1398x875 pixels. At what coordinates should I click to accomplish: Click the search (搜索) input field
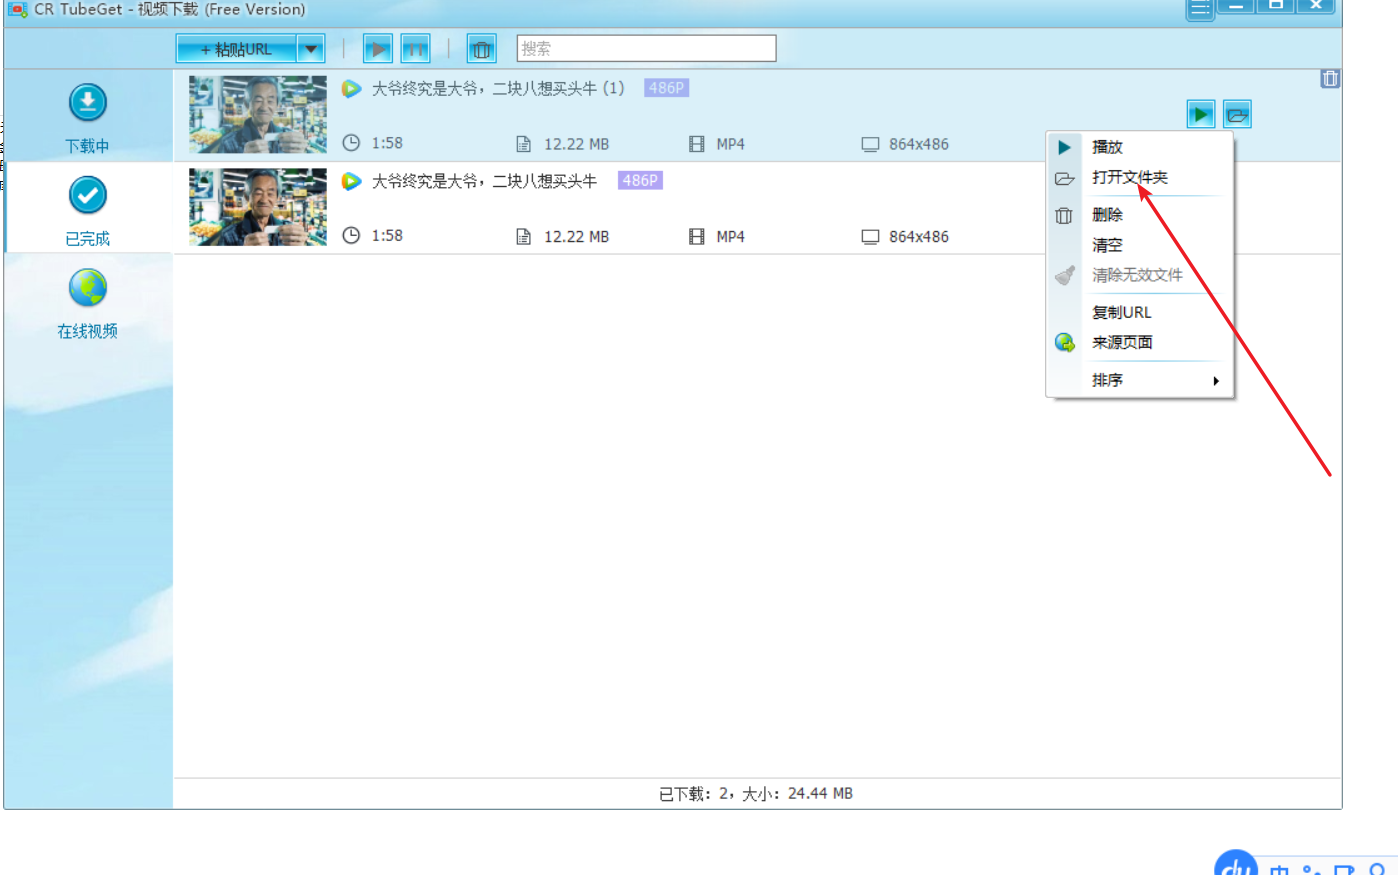(x=646, y=49)
